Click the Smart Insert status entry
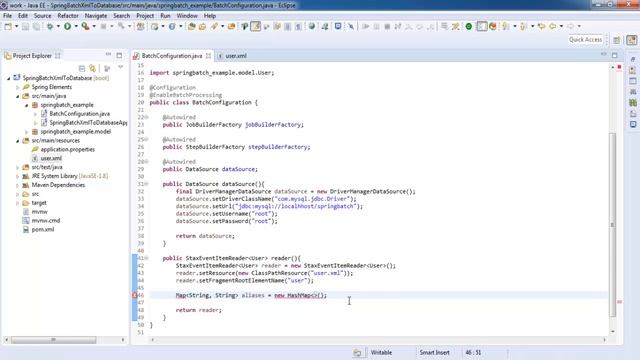Image resolution: width=640 pixels, height=360 pixels. [434, 353]
